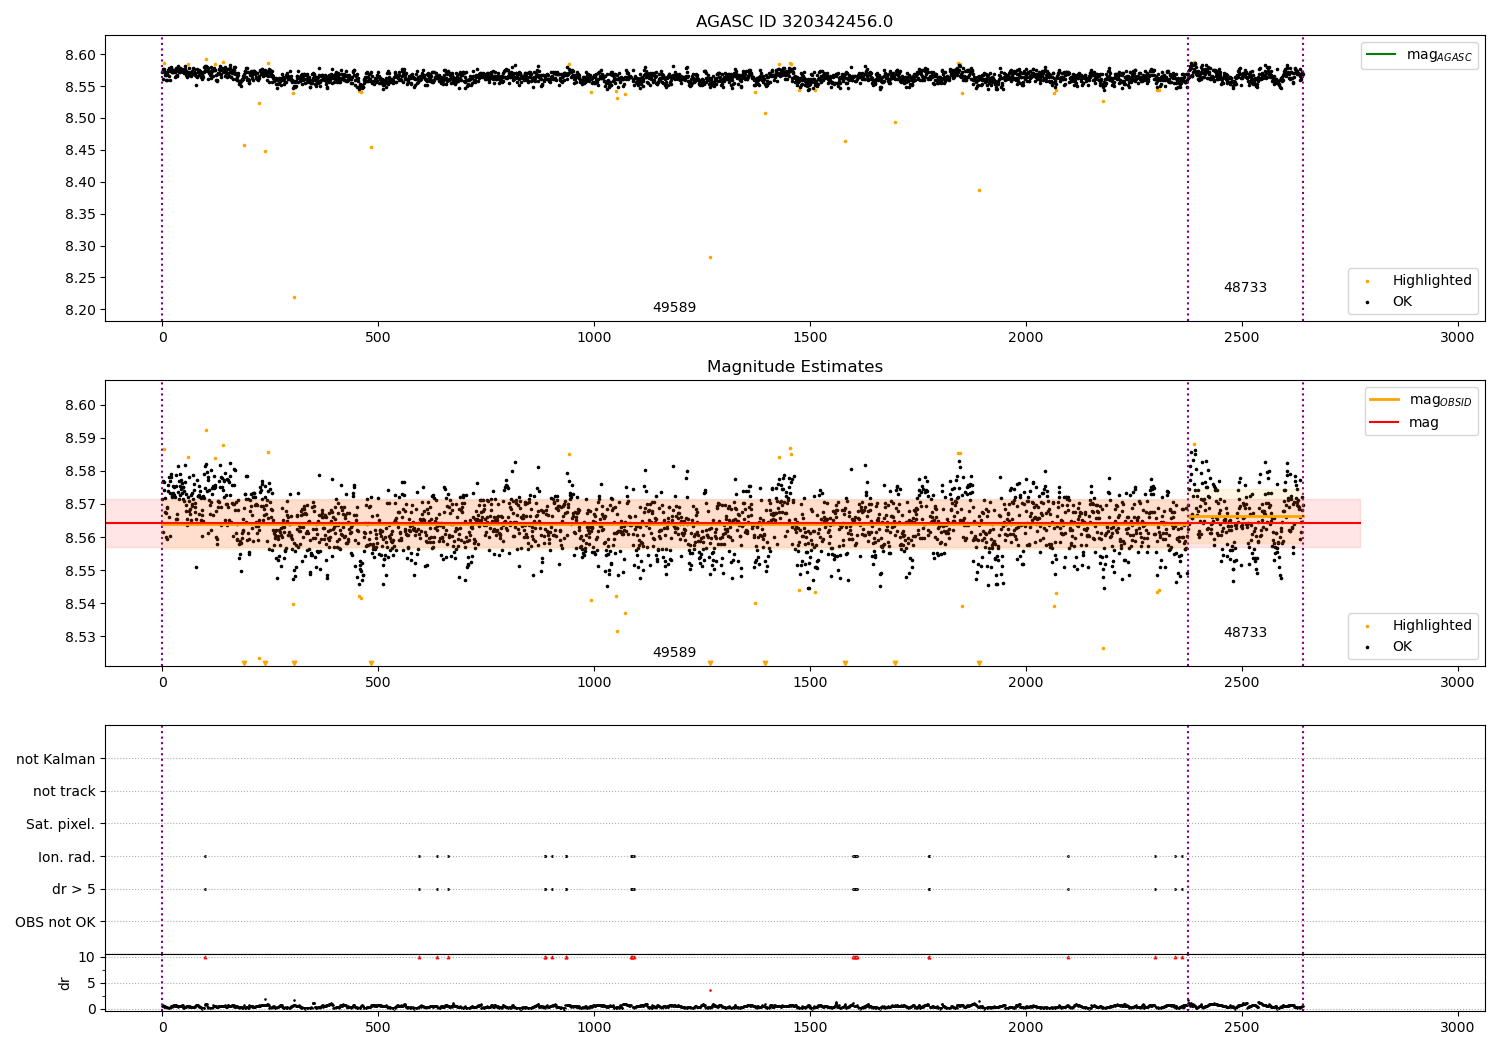This screenshot has width=1500, height=1050.
Task: Click the '2000' x-tick under Magnitude Estimates plot
Action: coord(1026,683)
